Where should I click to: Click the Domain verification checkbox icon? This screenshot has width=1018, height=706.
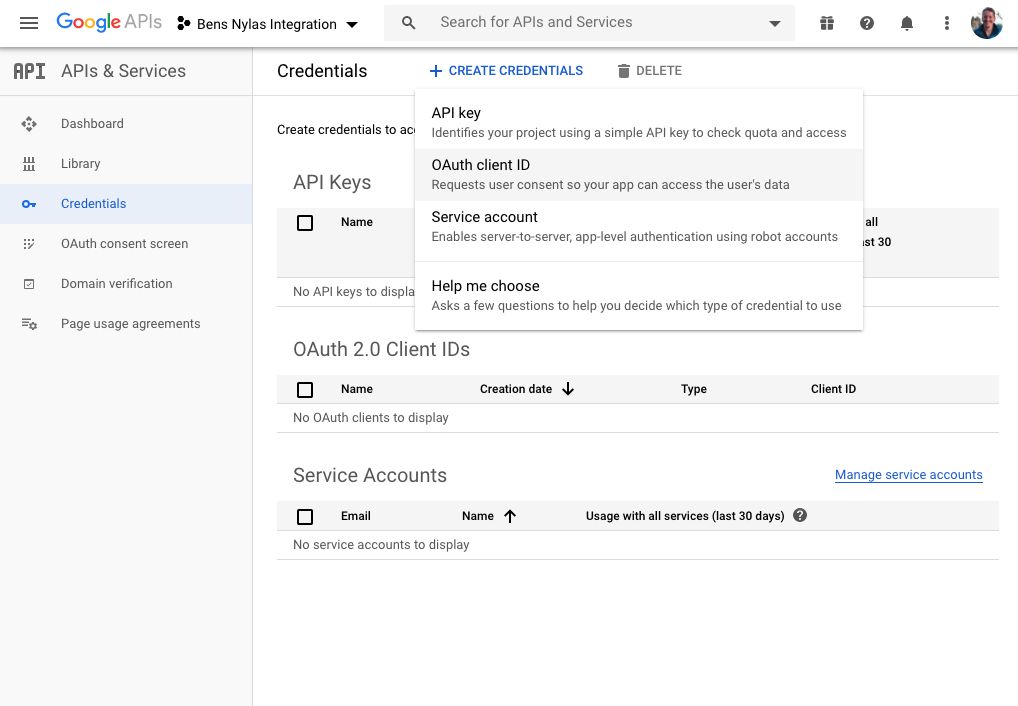click(x=29, y=284)
